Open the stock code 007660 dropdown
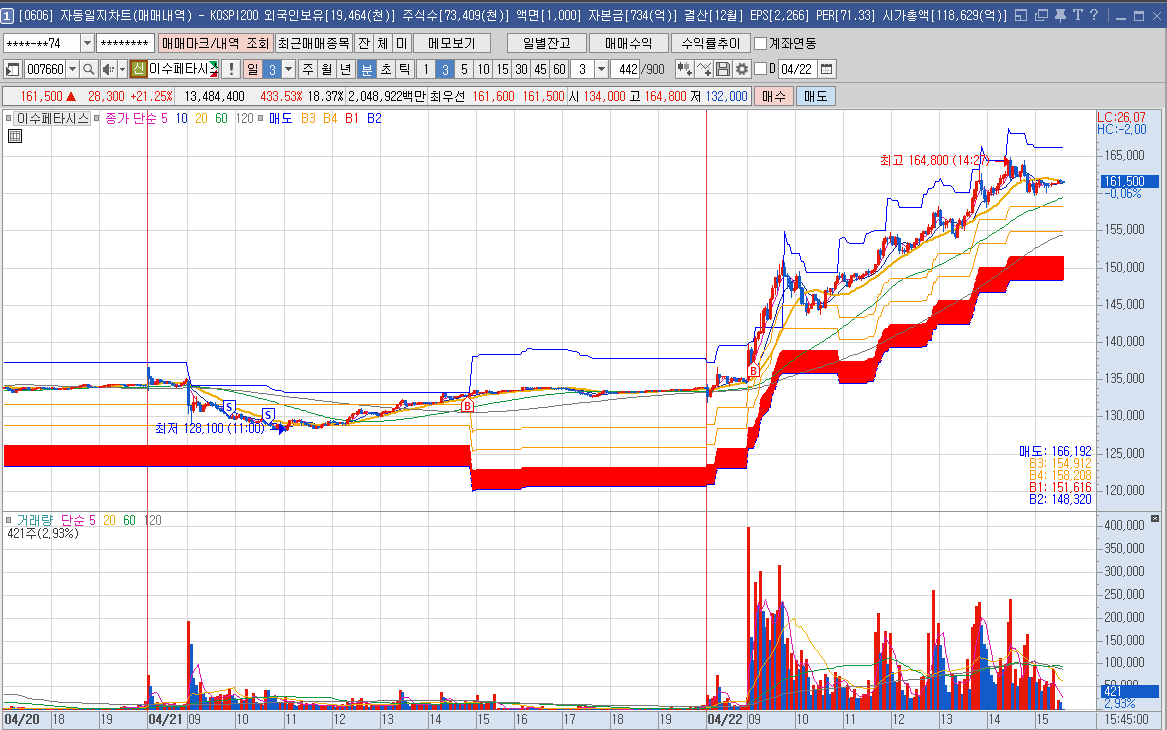 [72, 69]
